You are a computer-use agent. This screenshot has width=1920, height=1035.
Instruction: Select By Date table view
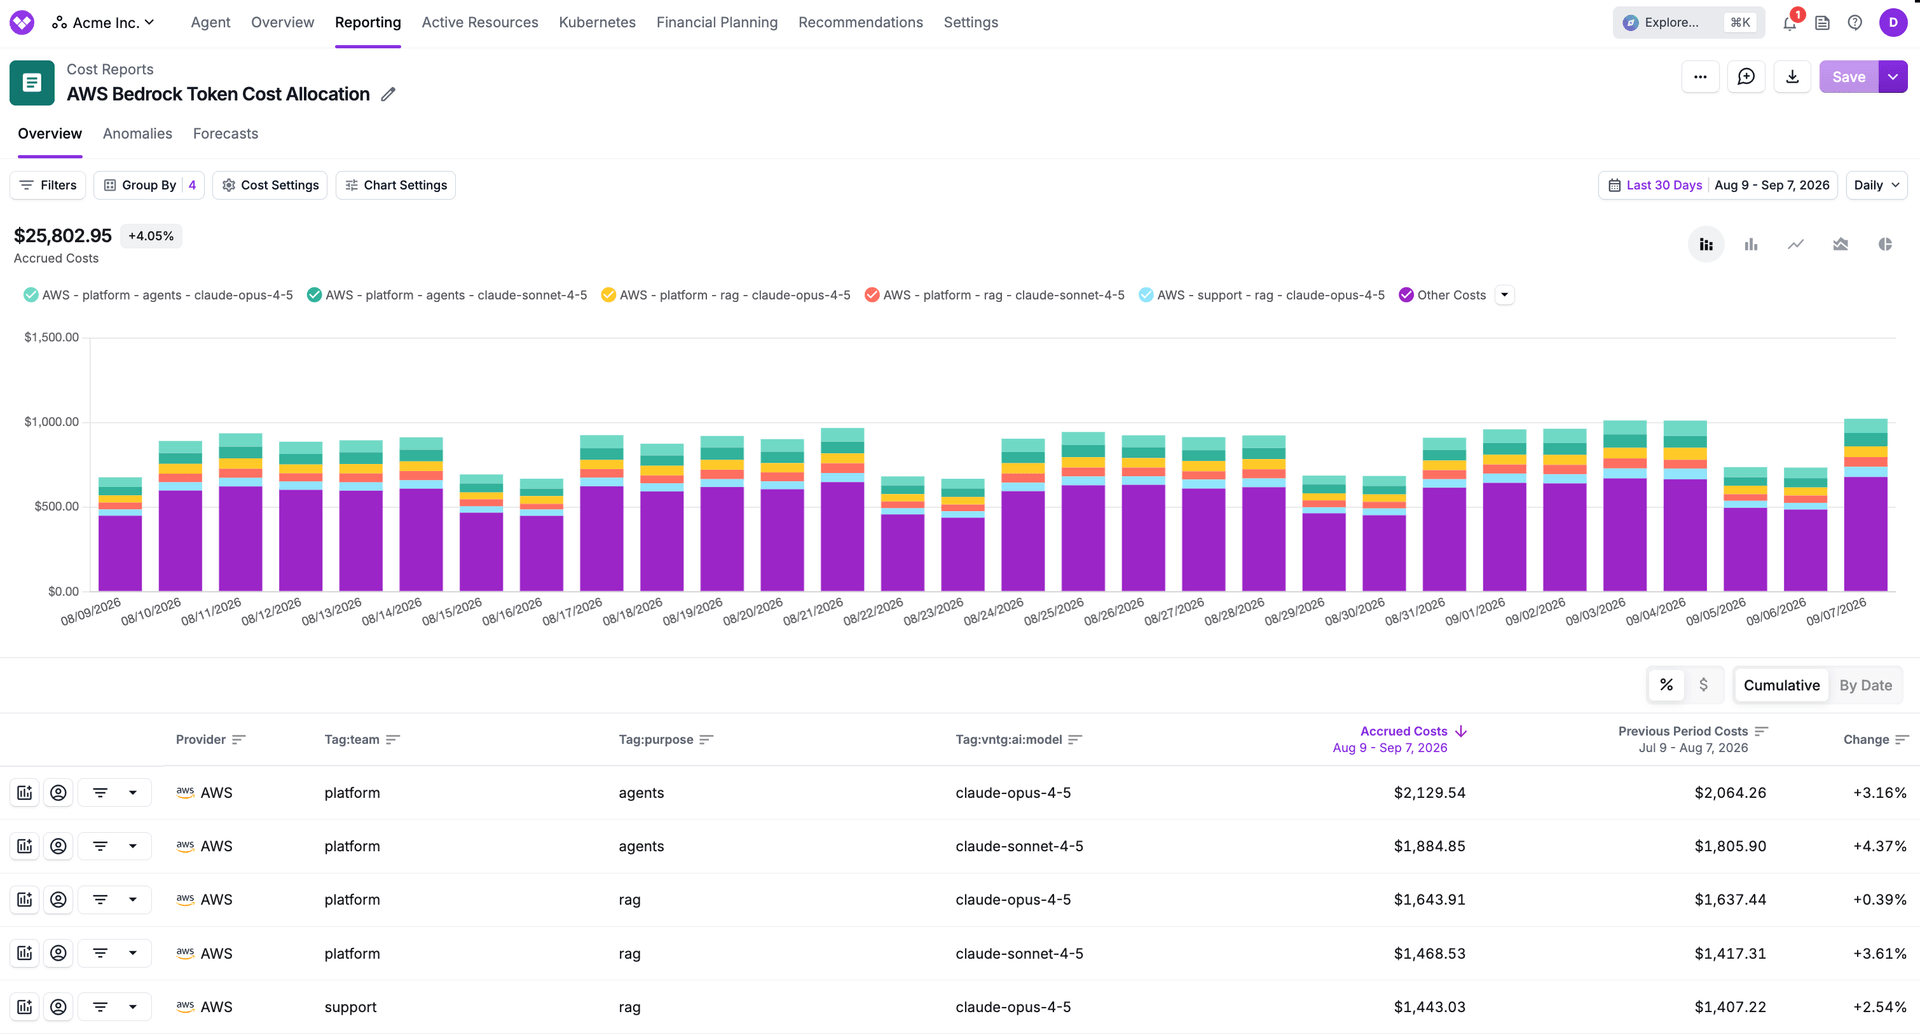[1865, 685]
